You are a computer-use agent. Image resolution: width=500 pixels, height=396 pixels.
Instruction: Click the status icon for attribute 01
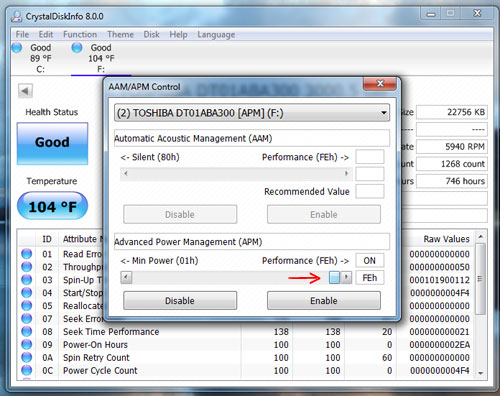26,254
